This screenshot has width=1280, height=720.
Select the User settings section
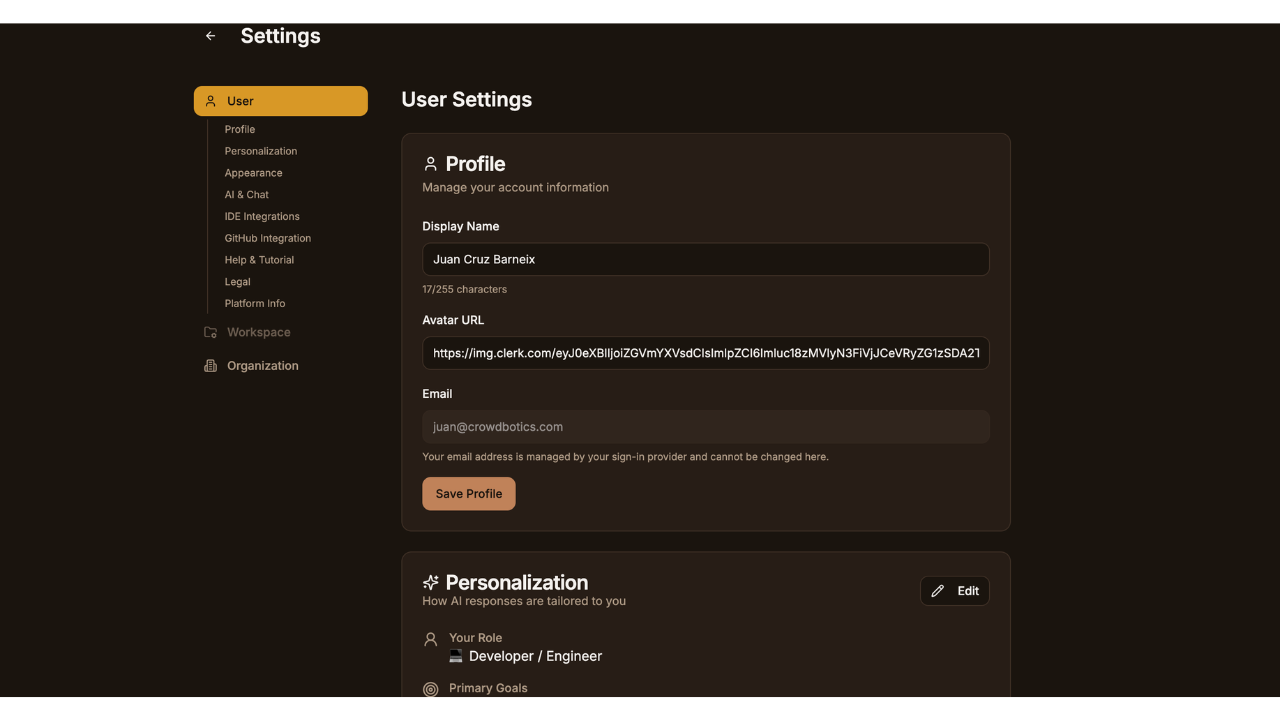[x=281, y=101]
